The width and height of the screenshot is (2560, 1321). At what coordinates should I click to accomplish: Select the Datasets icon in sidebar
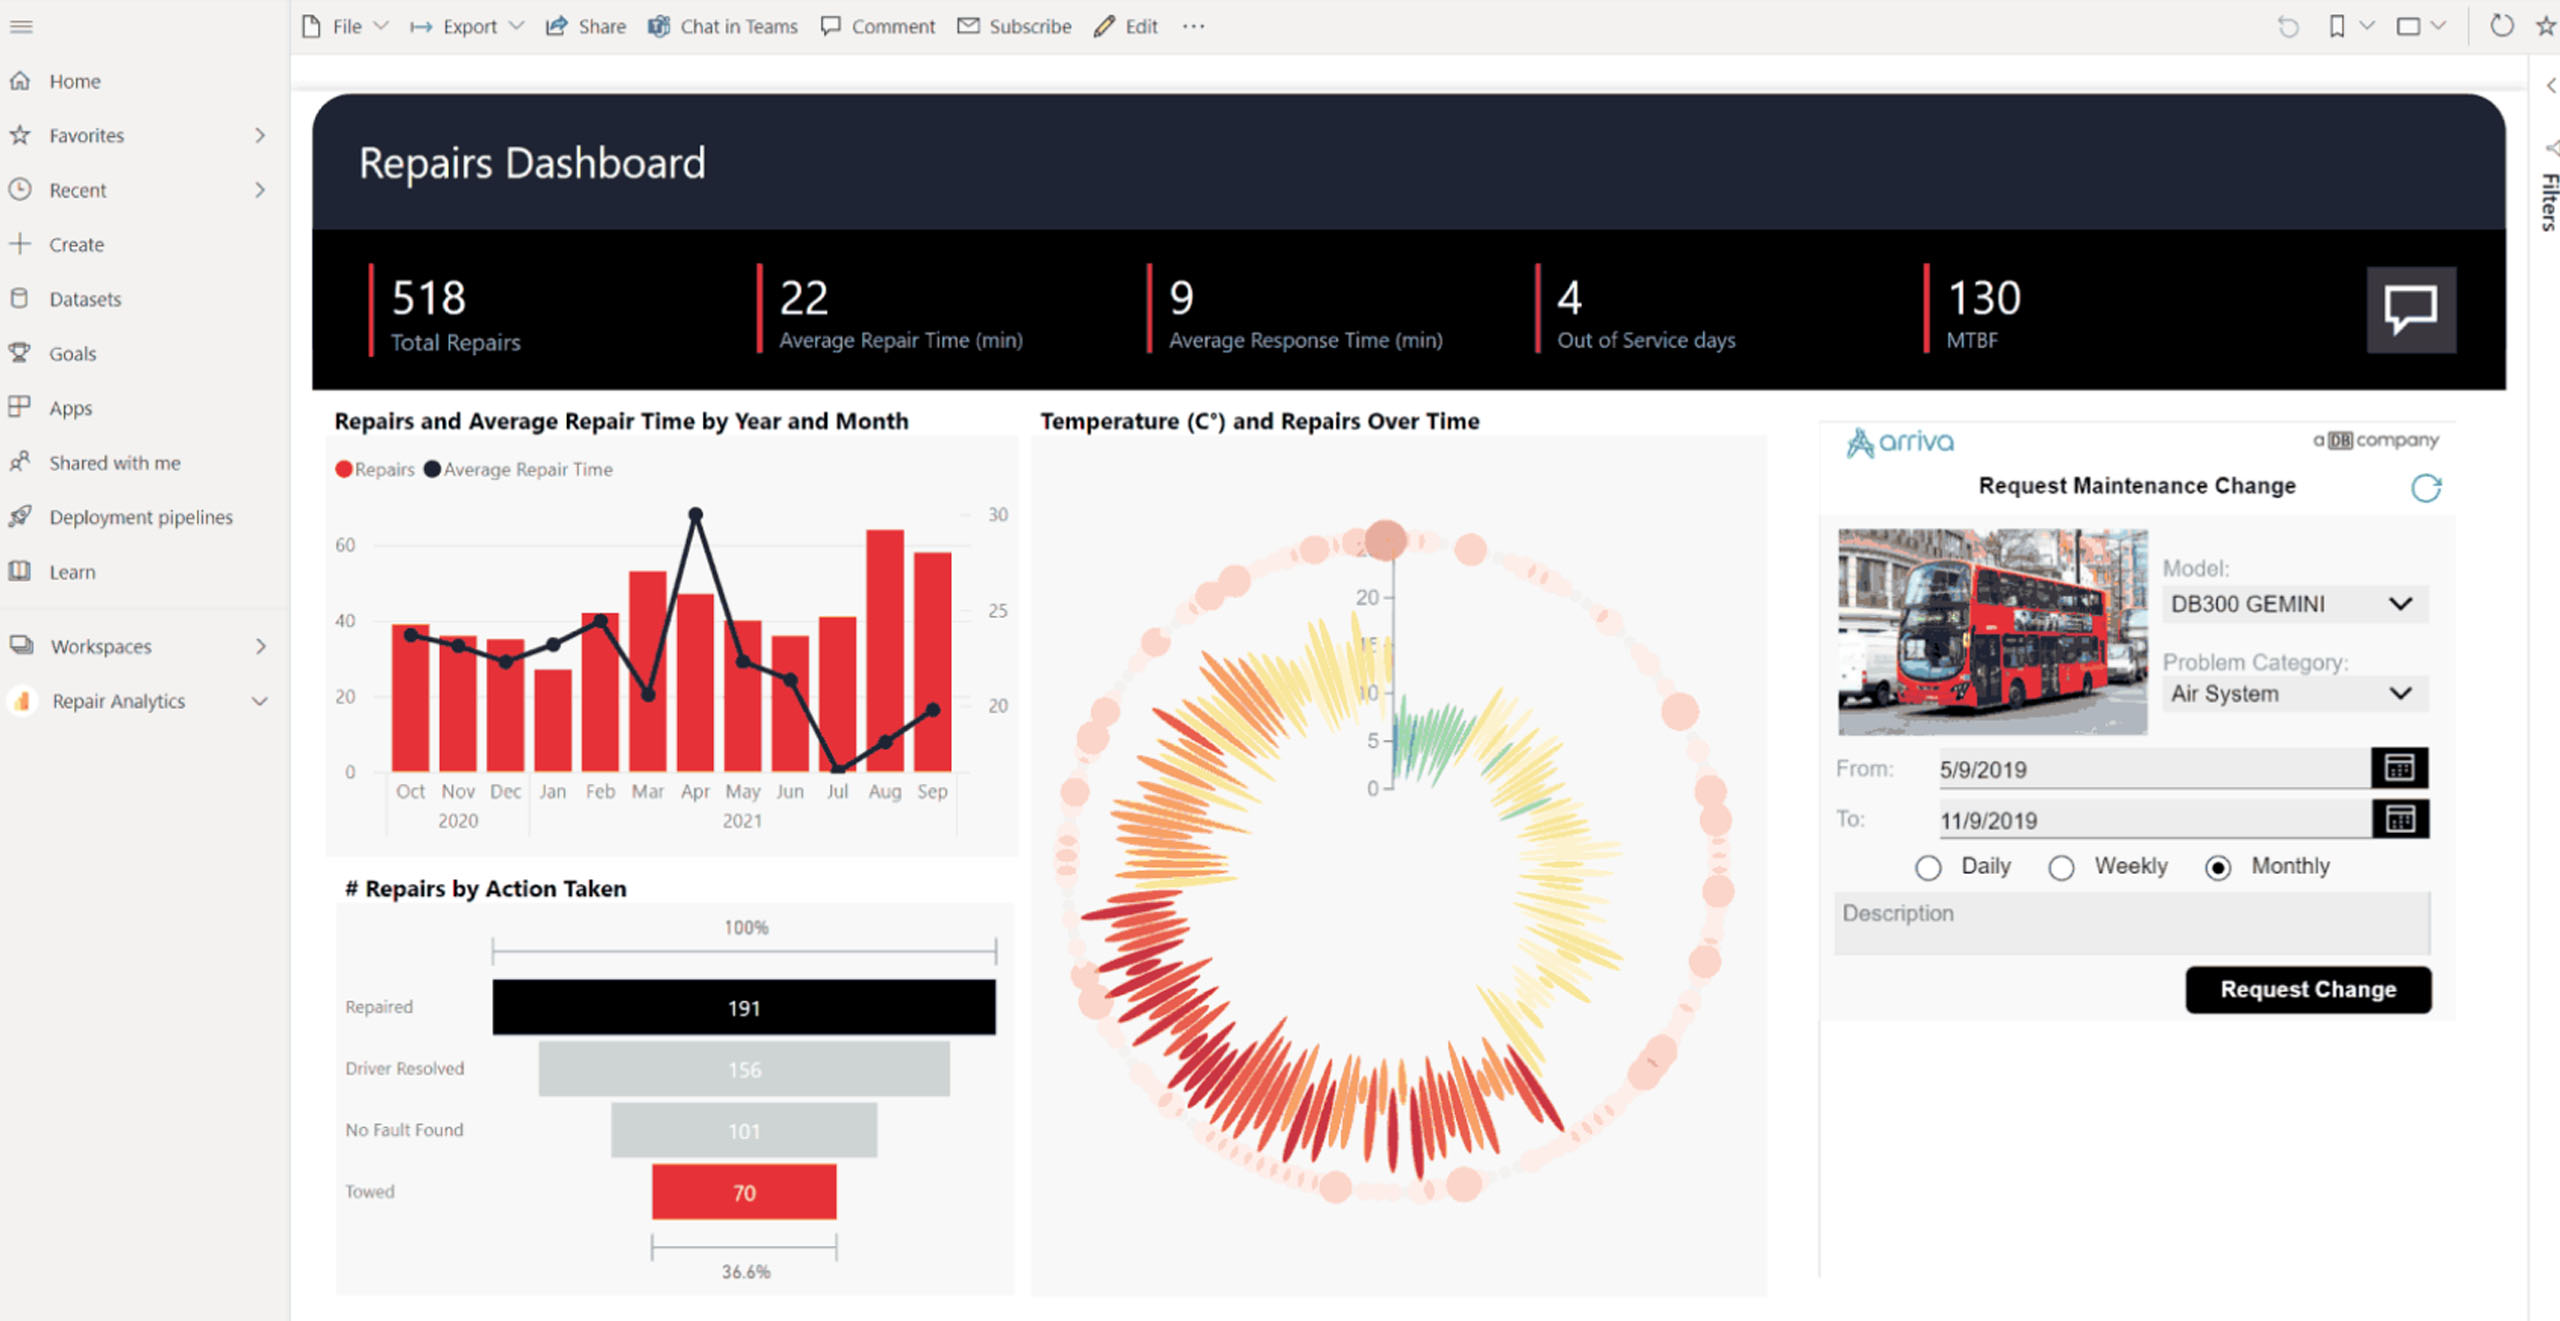click(22, 298)
